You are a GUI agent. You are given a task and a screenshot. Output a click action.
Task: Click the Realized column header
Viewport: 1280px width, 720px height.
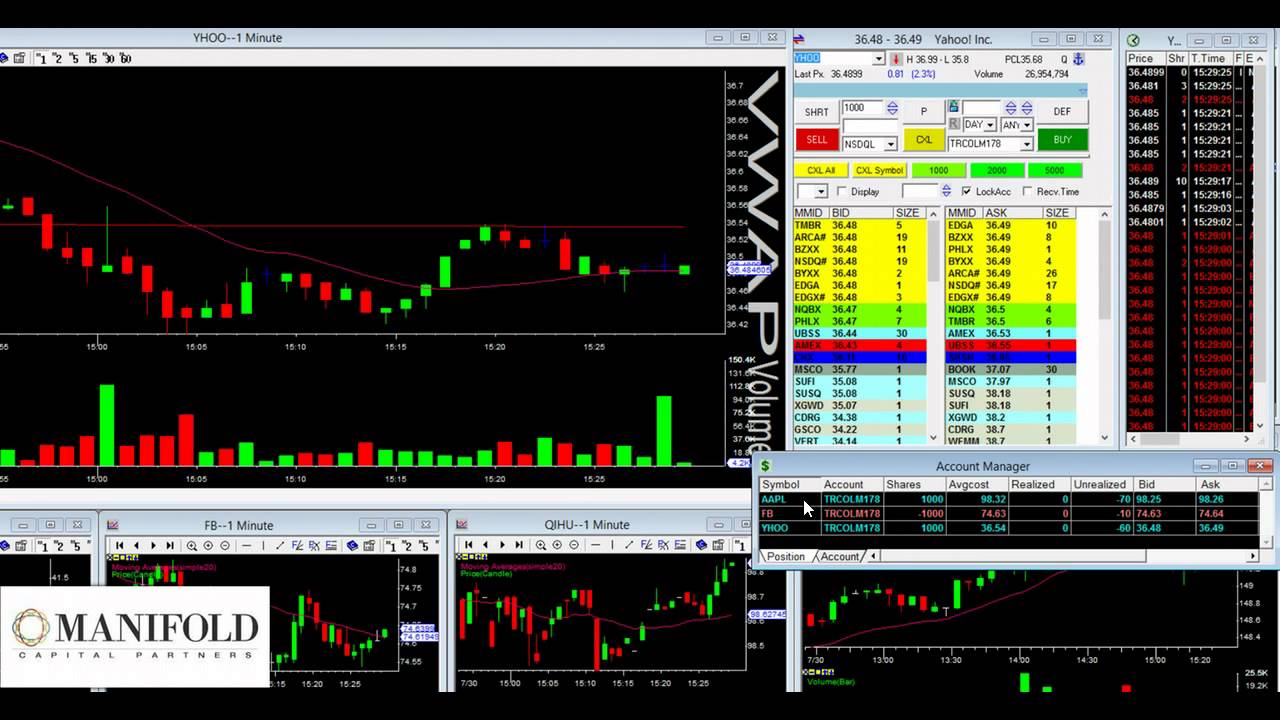(x=1039, y=484)
